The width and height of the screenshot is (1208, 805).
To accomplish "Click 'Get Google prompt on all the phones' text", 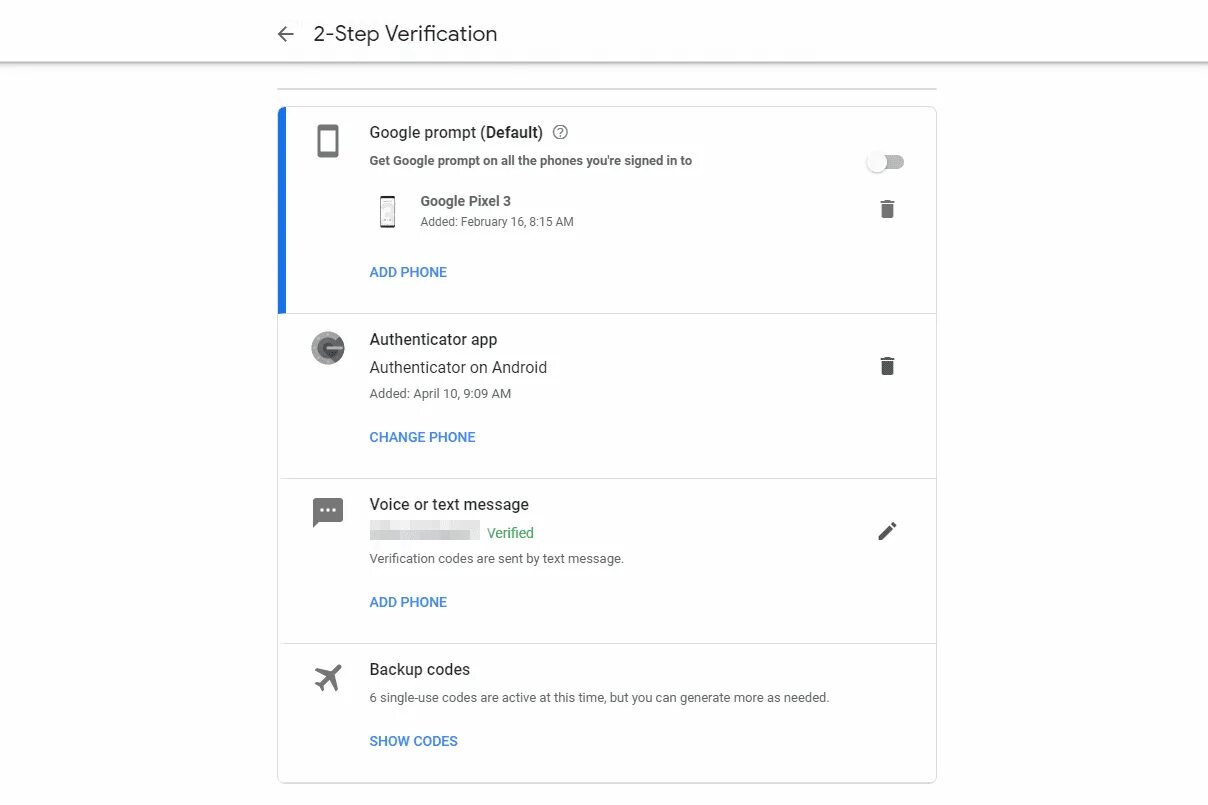I will 530,161.
